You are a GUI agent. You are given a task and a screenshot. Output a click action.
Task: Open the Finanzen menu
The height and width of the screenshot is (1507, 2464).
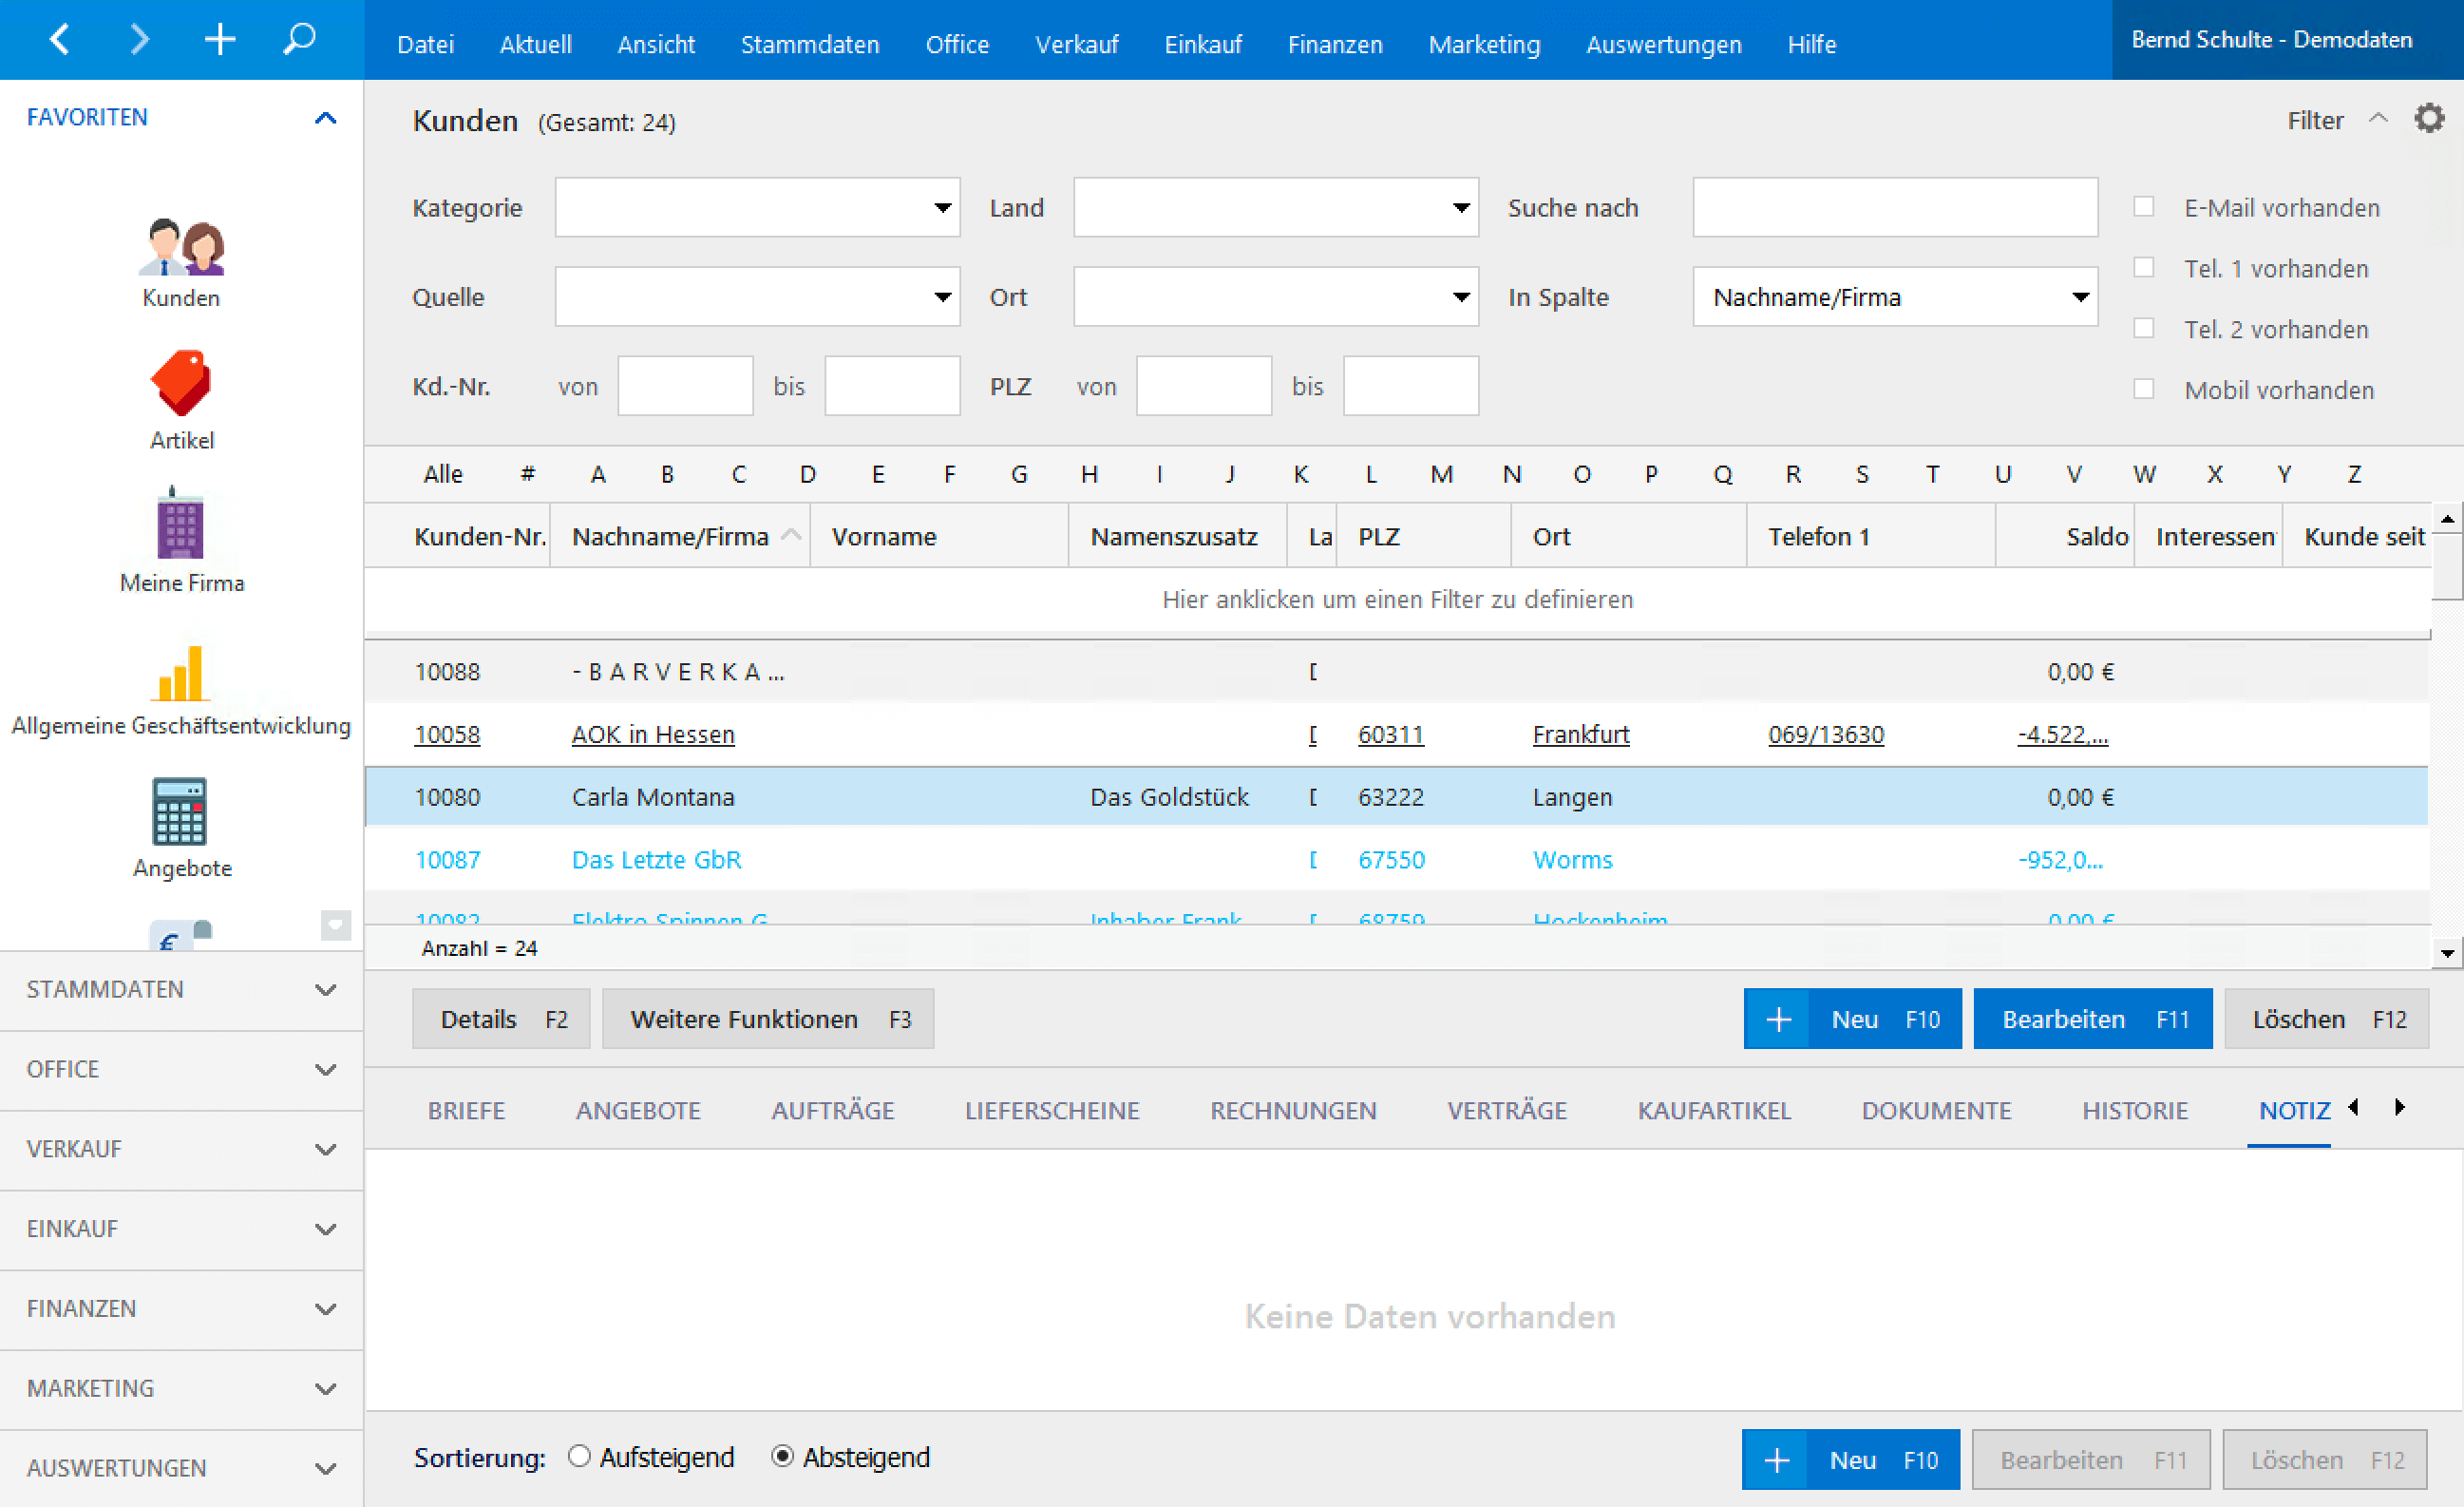[x=1334, y=44]
